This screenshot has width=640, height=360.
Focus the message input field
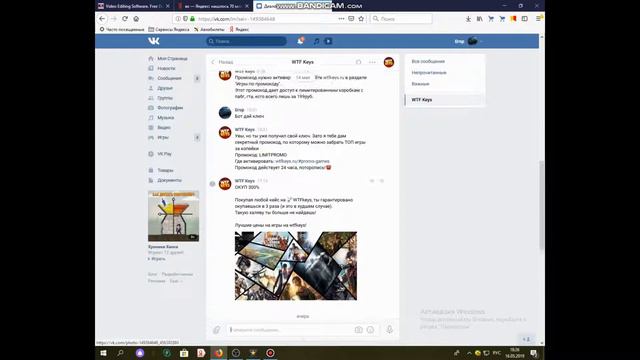click(x=289, y=330)
